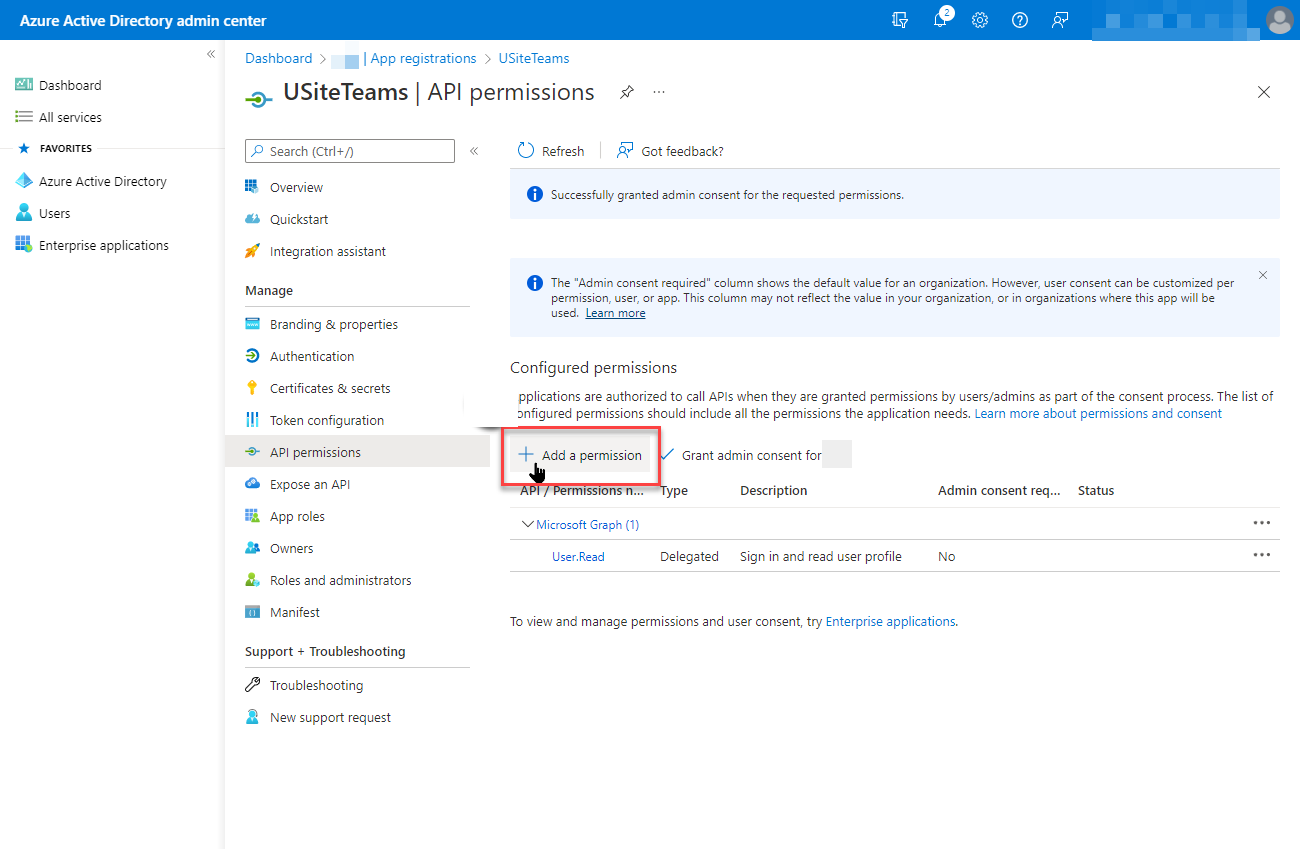Viewport: 1300px width, 849px height.
Task: Click the feedback icon in top bar
Action: (1060, 20)
